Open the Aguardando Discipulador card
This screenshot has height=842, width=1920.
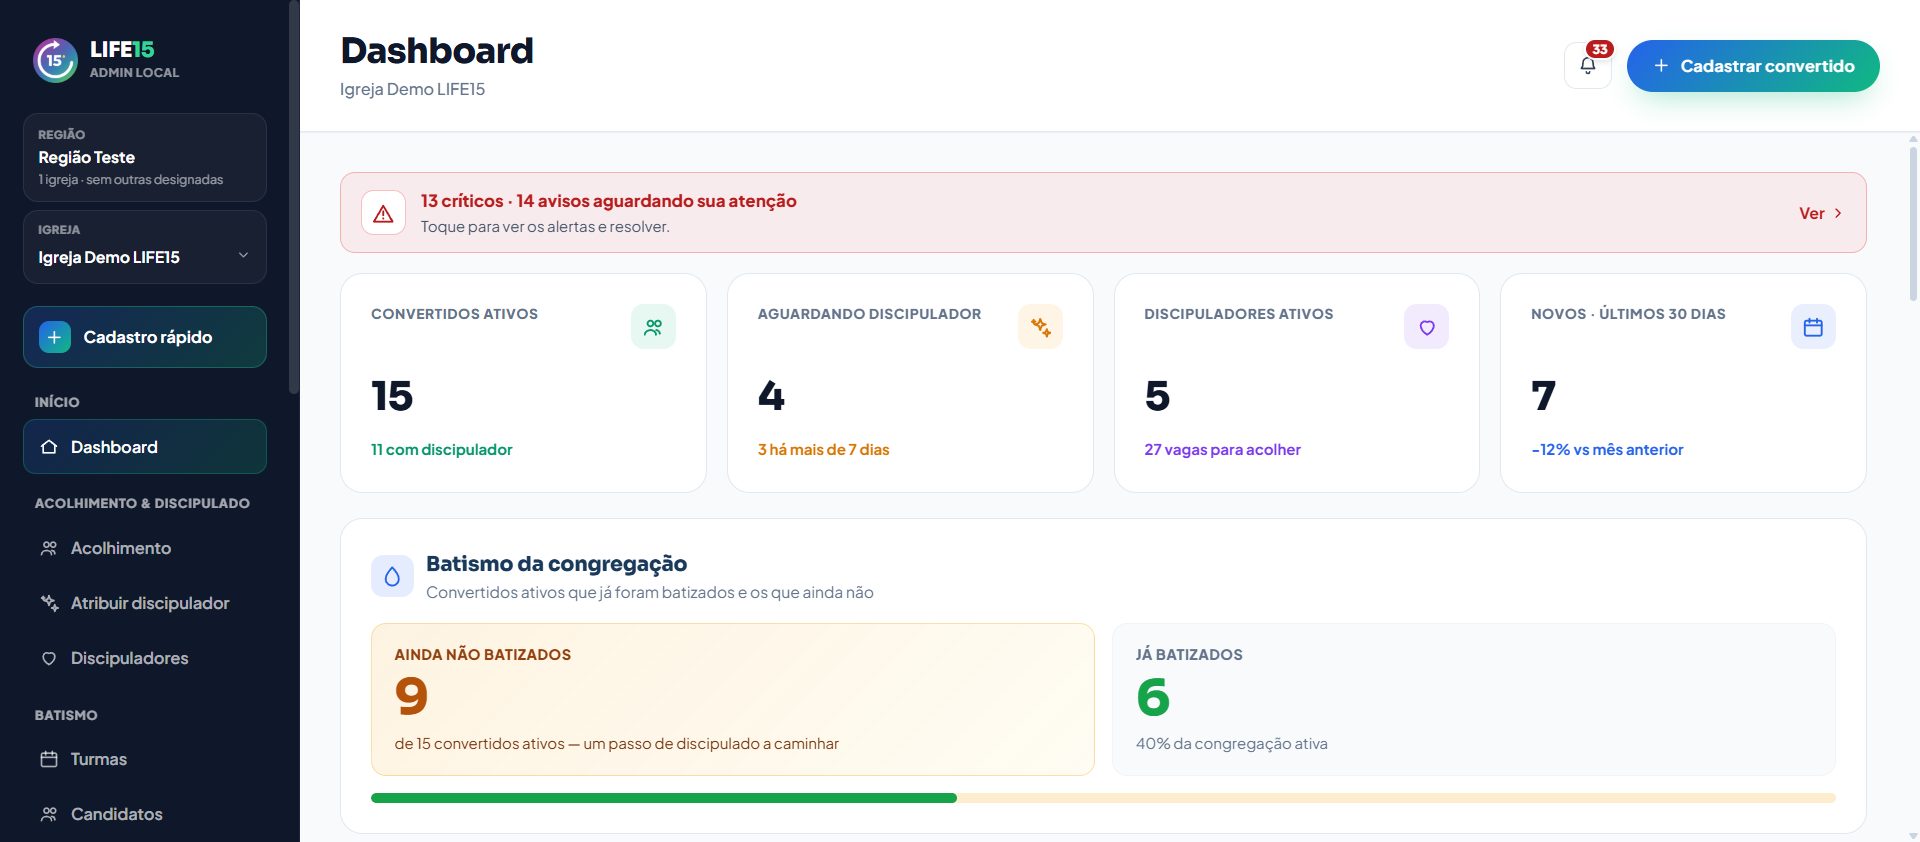pos(910,383)
